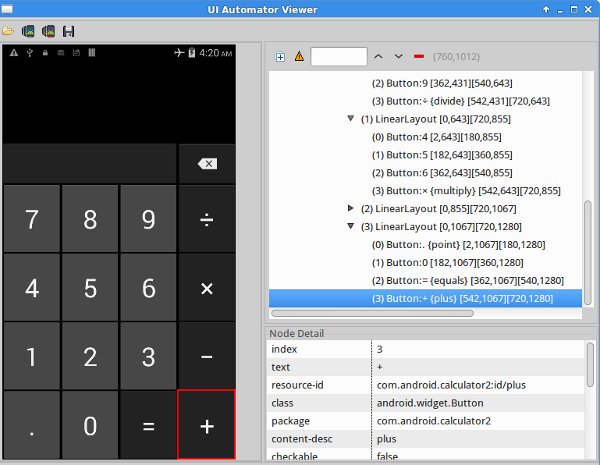The image size is (600, 465).
Task: Tap calculator key 4
Action: [32, 287]
